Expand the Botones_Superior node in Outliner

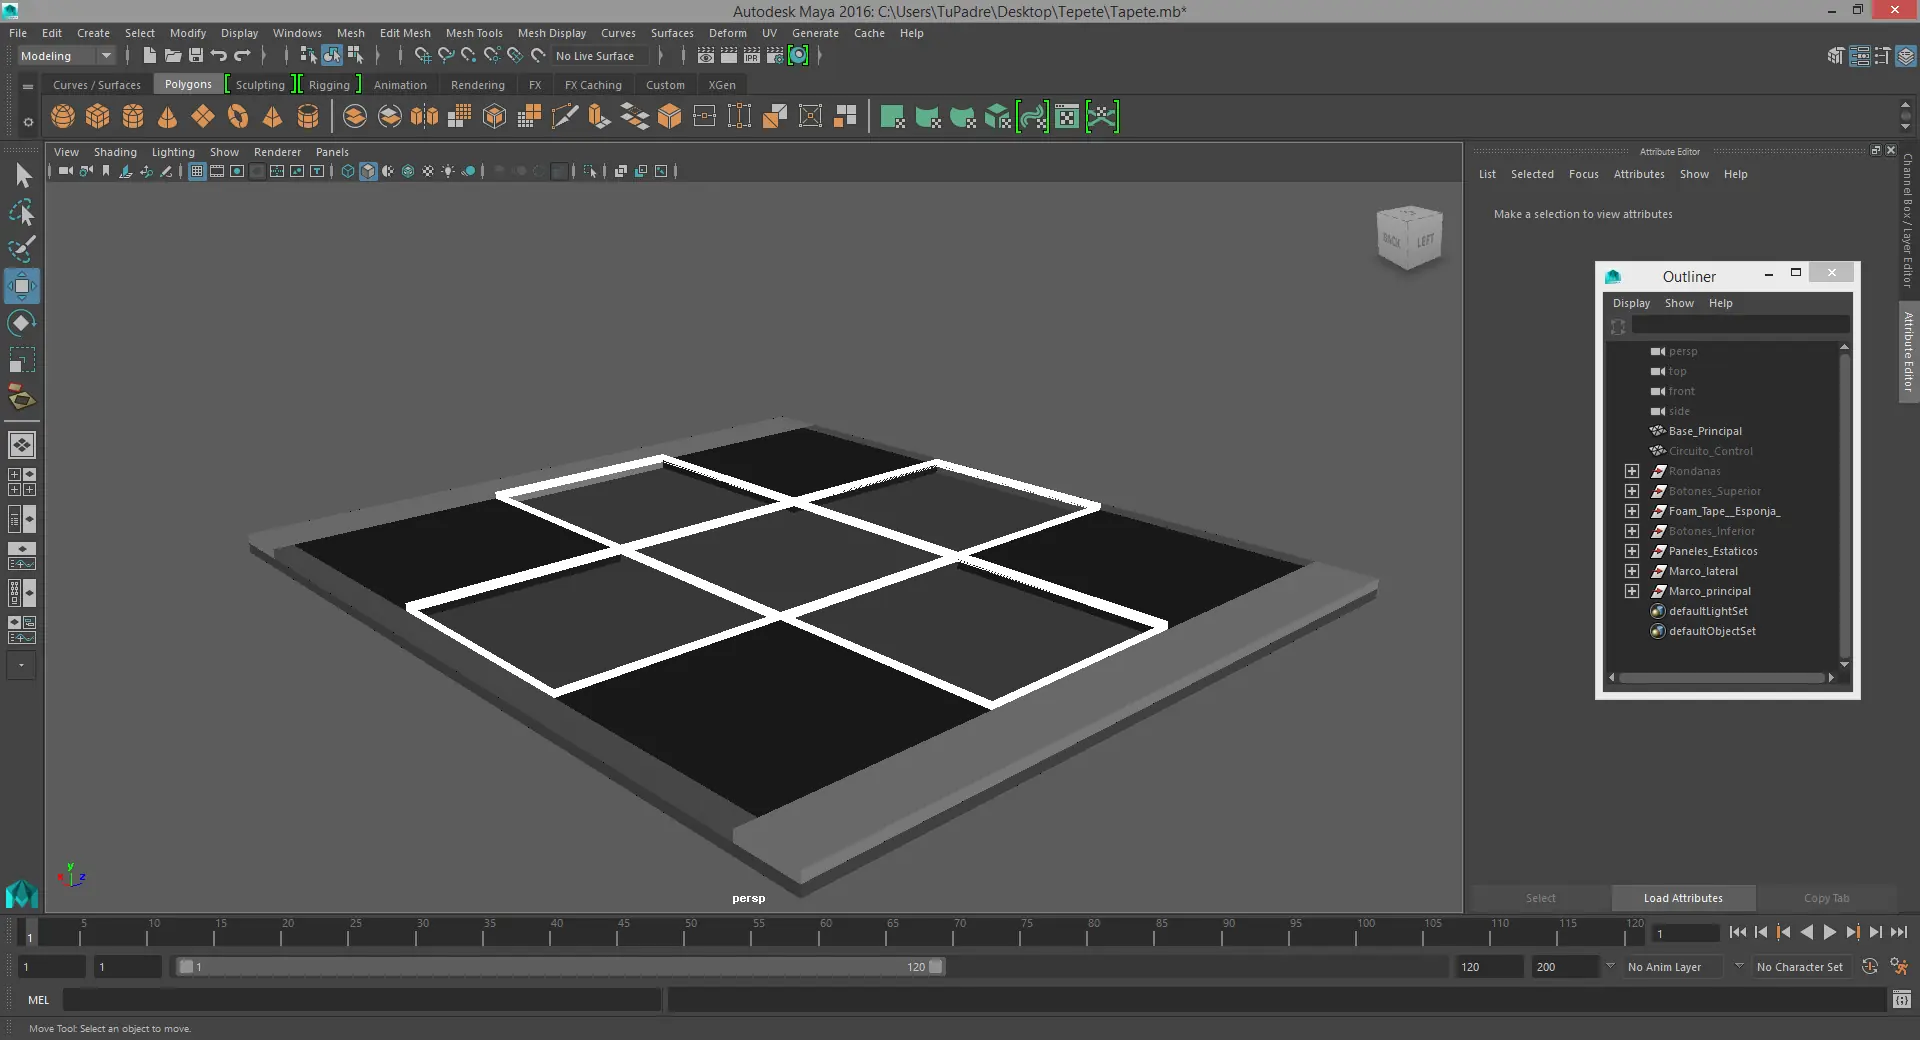1632,491
